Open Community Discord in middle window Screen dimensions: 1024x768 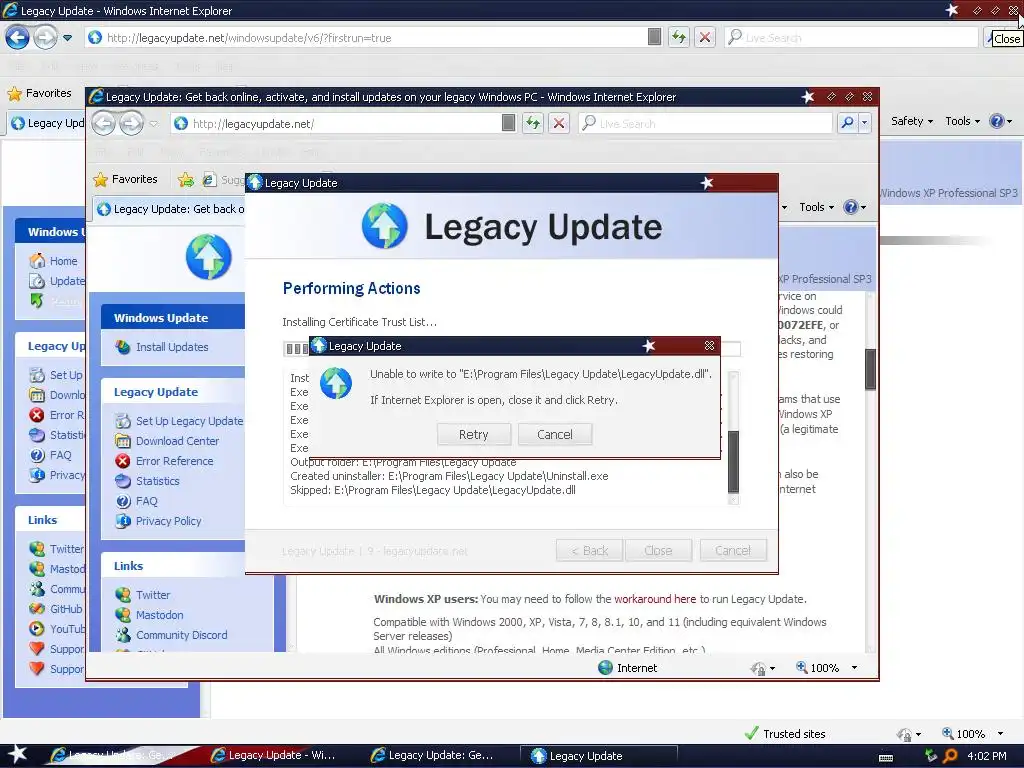181,635
